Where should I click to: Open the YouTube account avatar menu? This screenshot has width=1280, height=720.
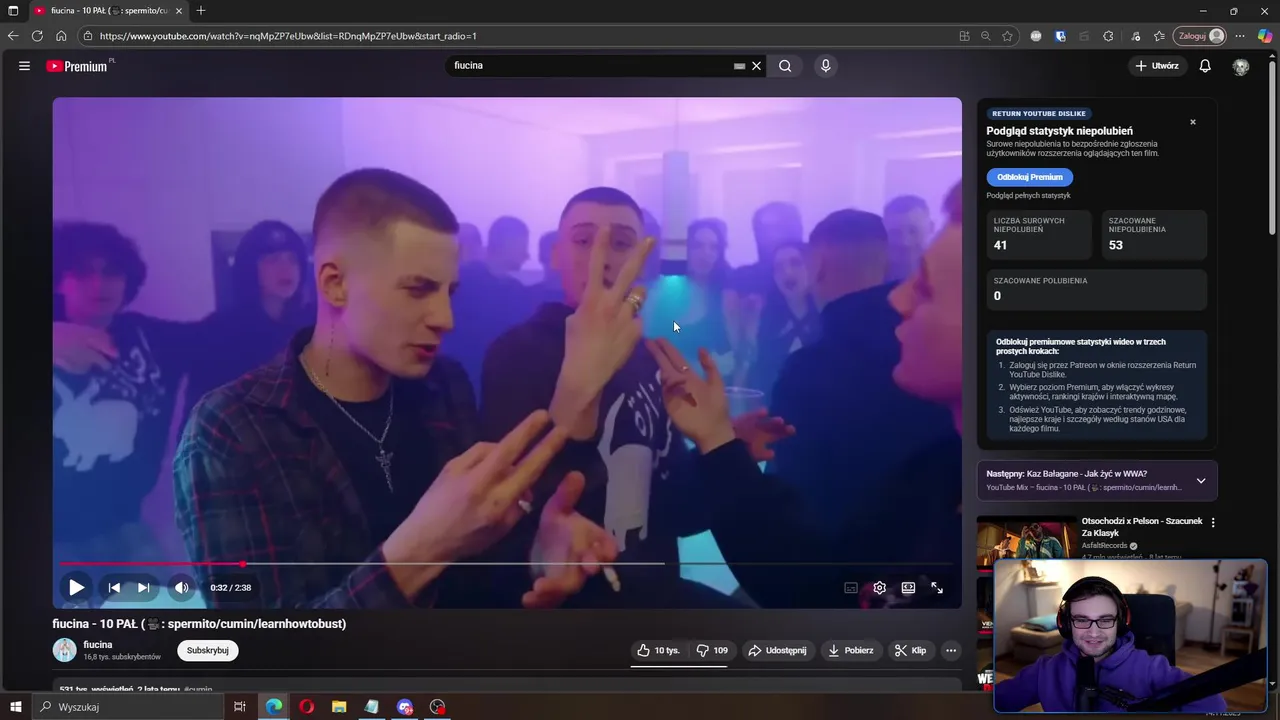point(1241,66)
